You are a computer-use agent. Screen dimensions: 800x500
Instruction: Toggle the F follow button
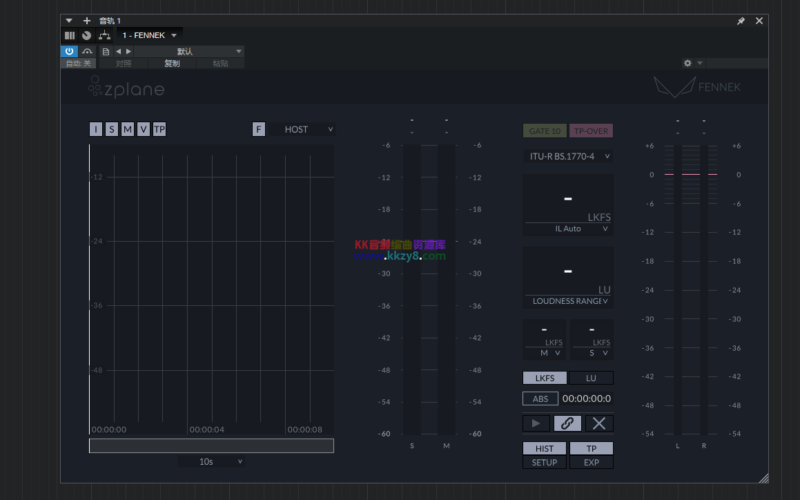[x=259, y=129]
